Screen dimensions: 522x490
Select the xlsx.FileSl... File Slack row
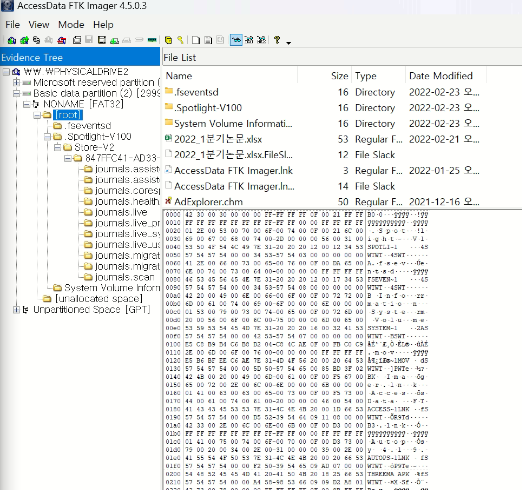(x=322, y=155)
